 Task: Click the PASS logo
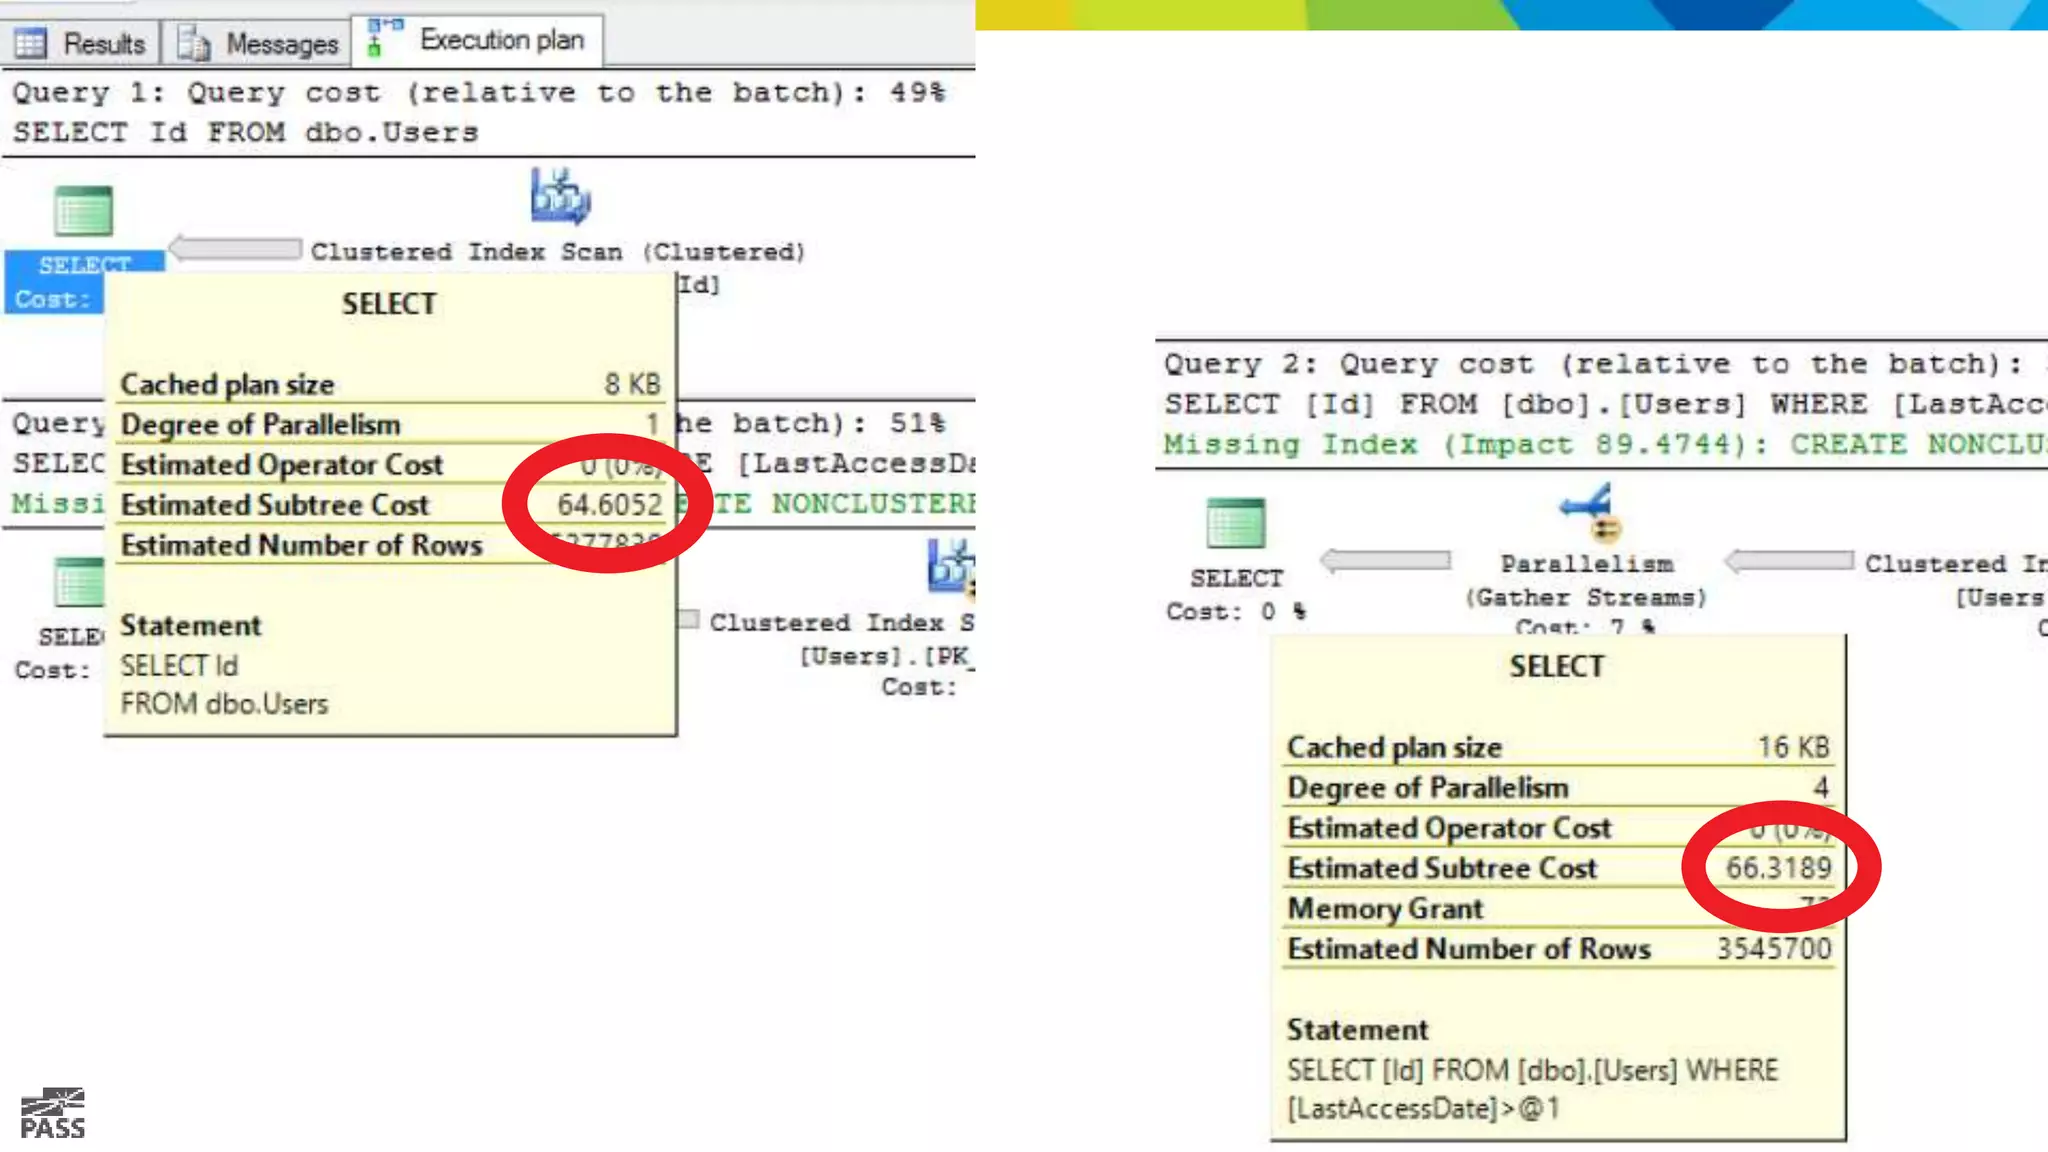53,1114
